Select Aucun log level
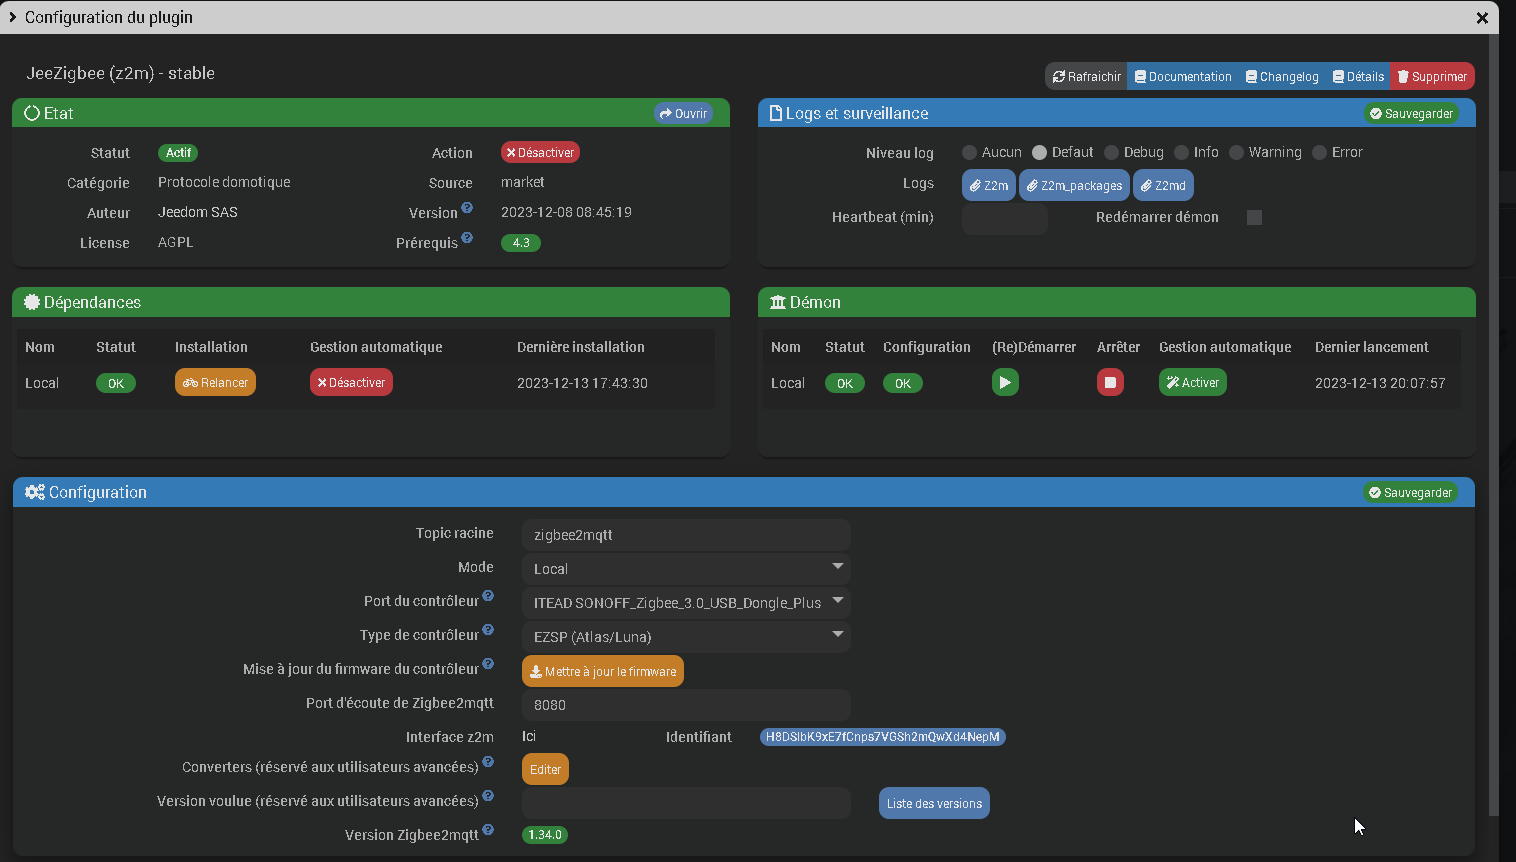 [969, 152]
